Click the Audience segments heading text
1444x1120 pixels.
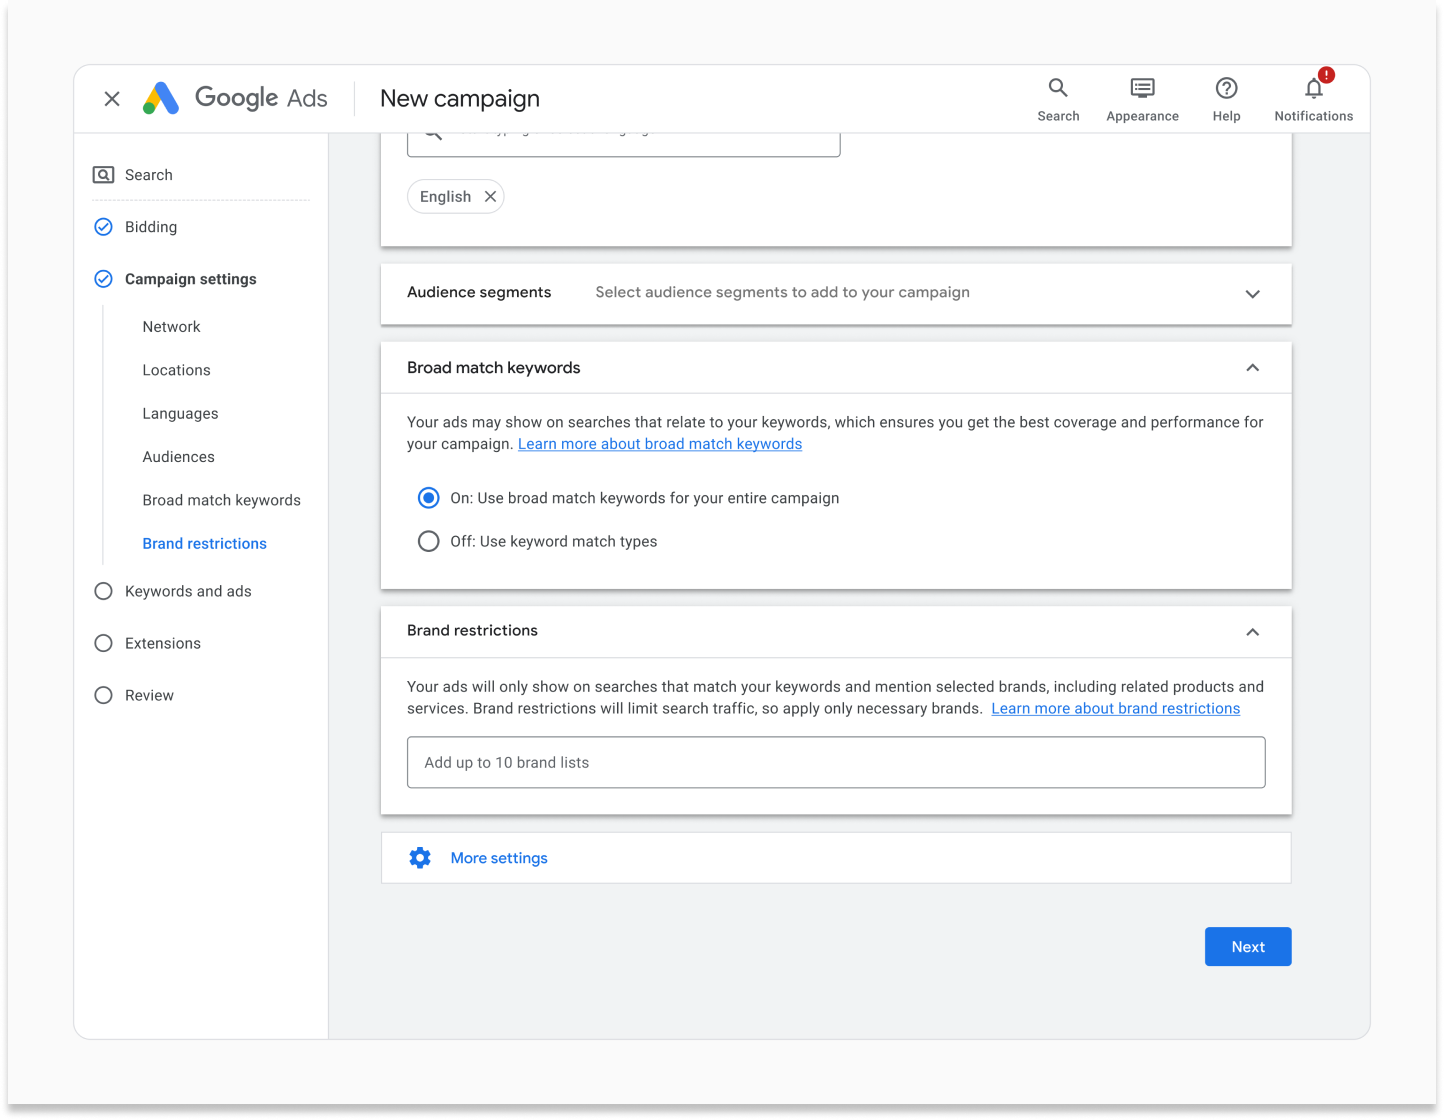point(479,292)
